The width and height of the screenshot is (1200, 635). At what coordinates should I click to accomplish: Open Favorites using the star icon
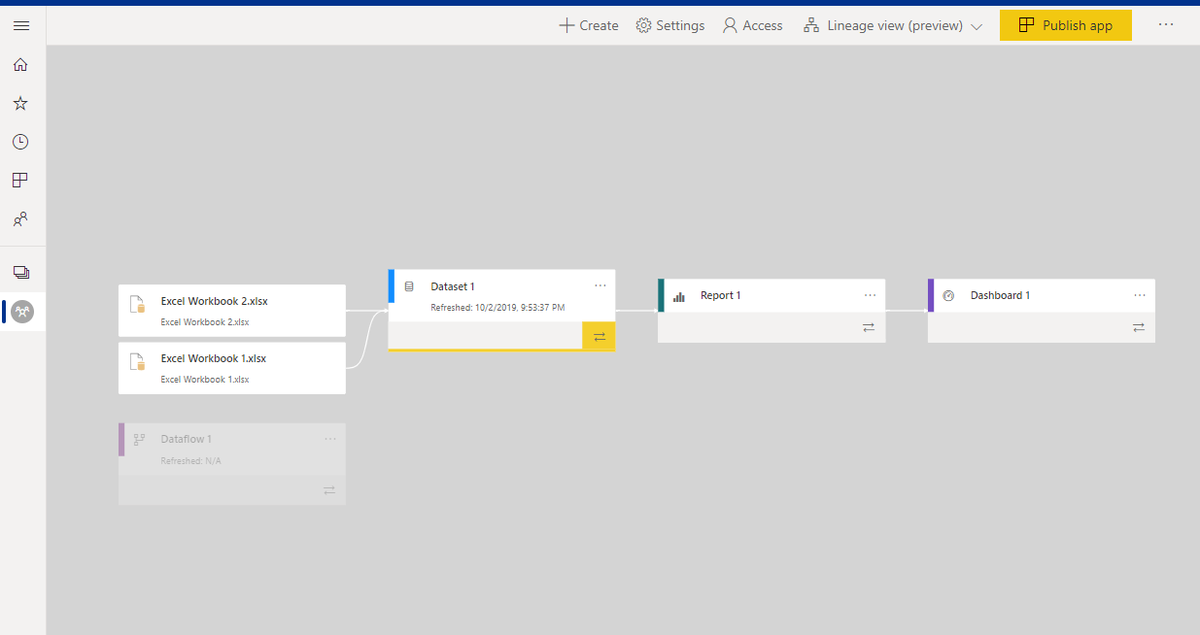click(x=21, y=102)
